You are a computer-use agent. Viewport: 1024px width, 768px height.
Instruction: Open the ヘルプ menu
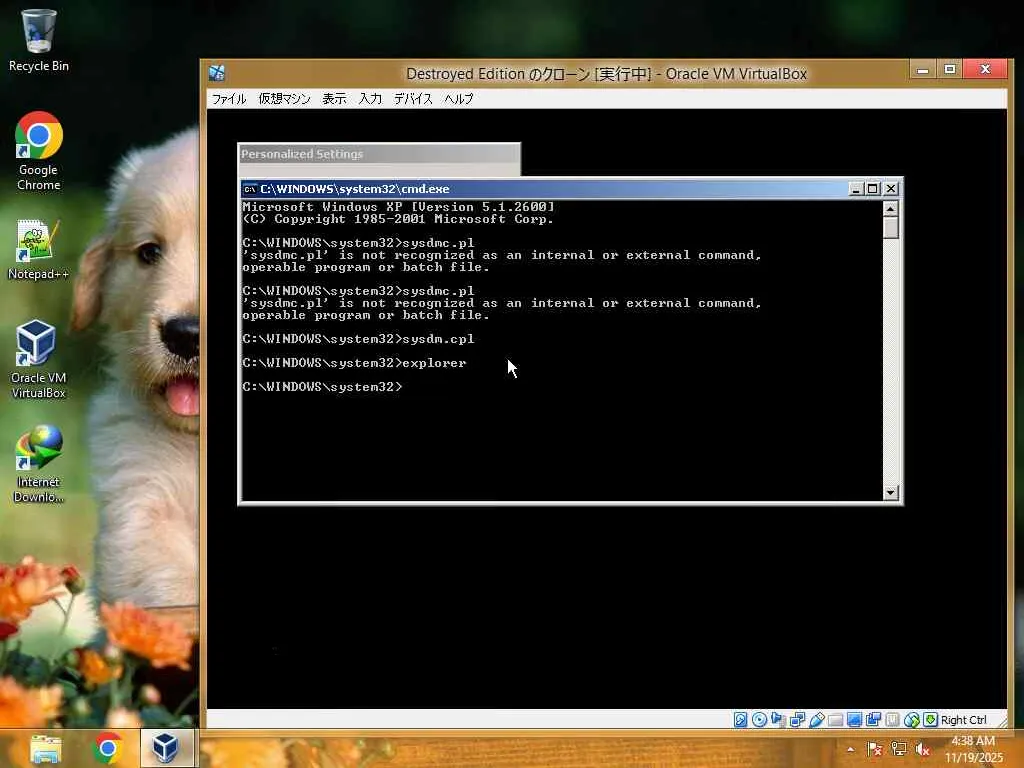[x=458, y=99]
